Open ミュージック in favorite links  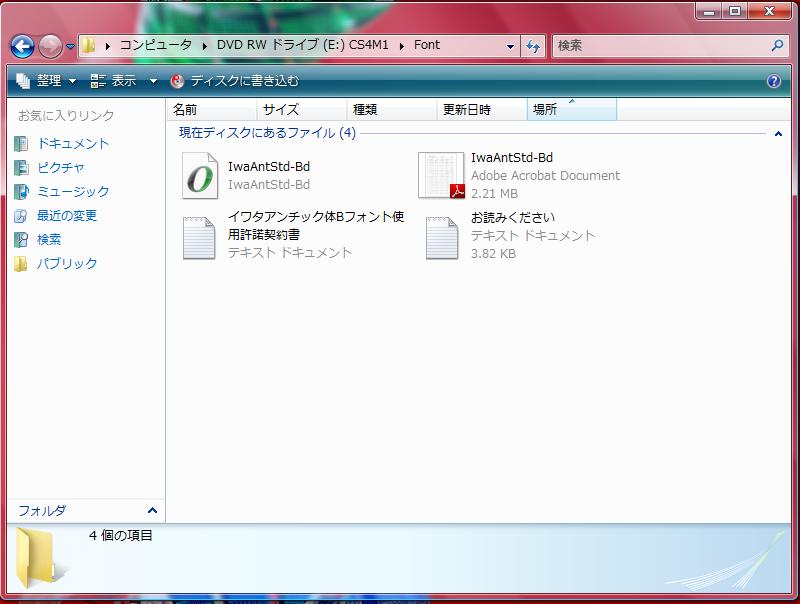[73, 191]
